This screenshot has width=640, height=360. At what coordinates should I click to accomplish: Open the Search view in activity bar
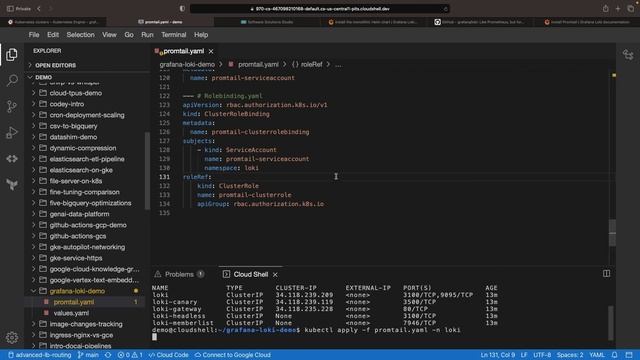(12, 80)
